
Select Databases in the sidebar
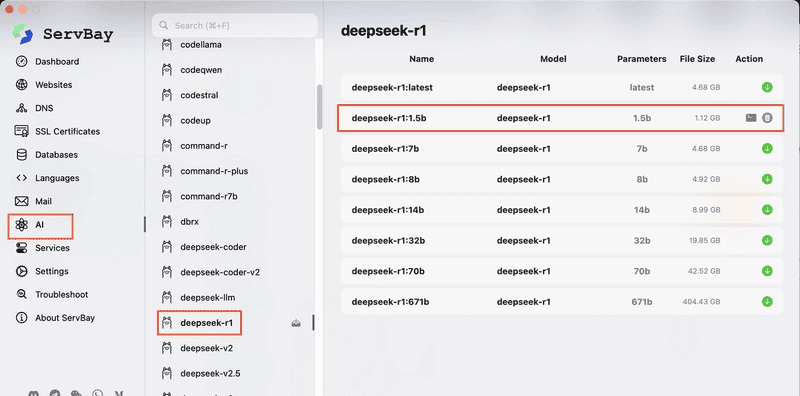[46, 155]
